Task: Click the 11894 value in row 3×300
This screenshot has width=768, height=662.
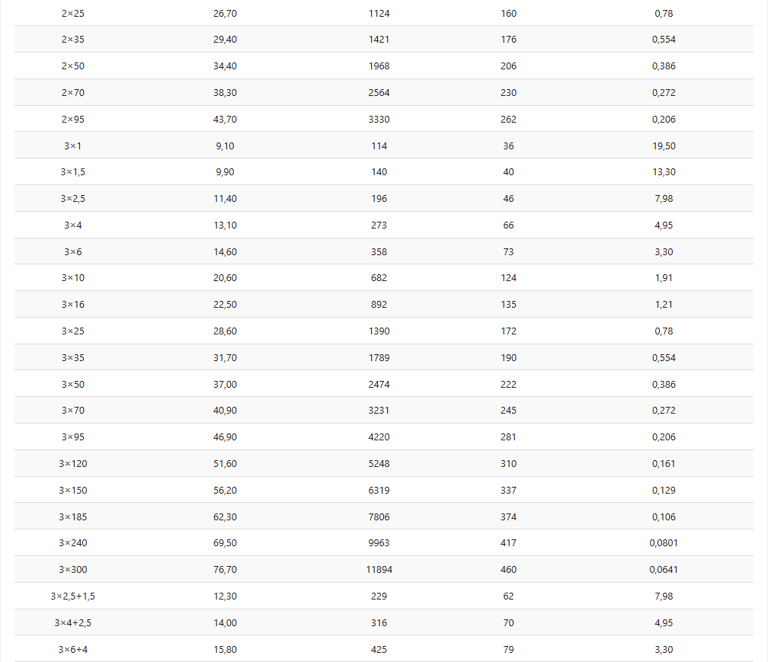Action: coord(379,570)
